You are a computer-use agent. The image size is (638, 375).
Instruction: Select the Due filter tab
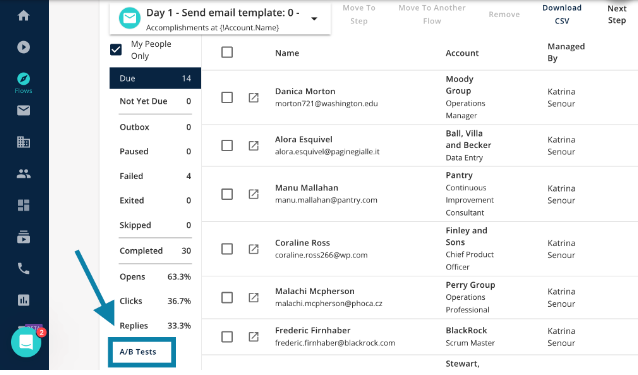[155, 78]
